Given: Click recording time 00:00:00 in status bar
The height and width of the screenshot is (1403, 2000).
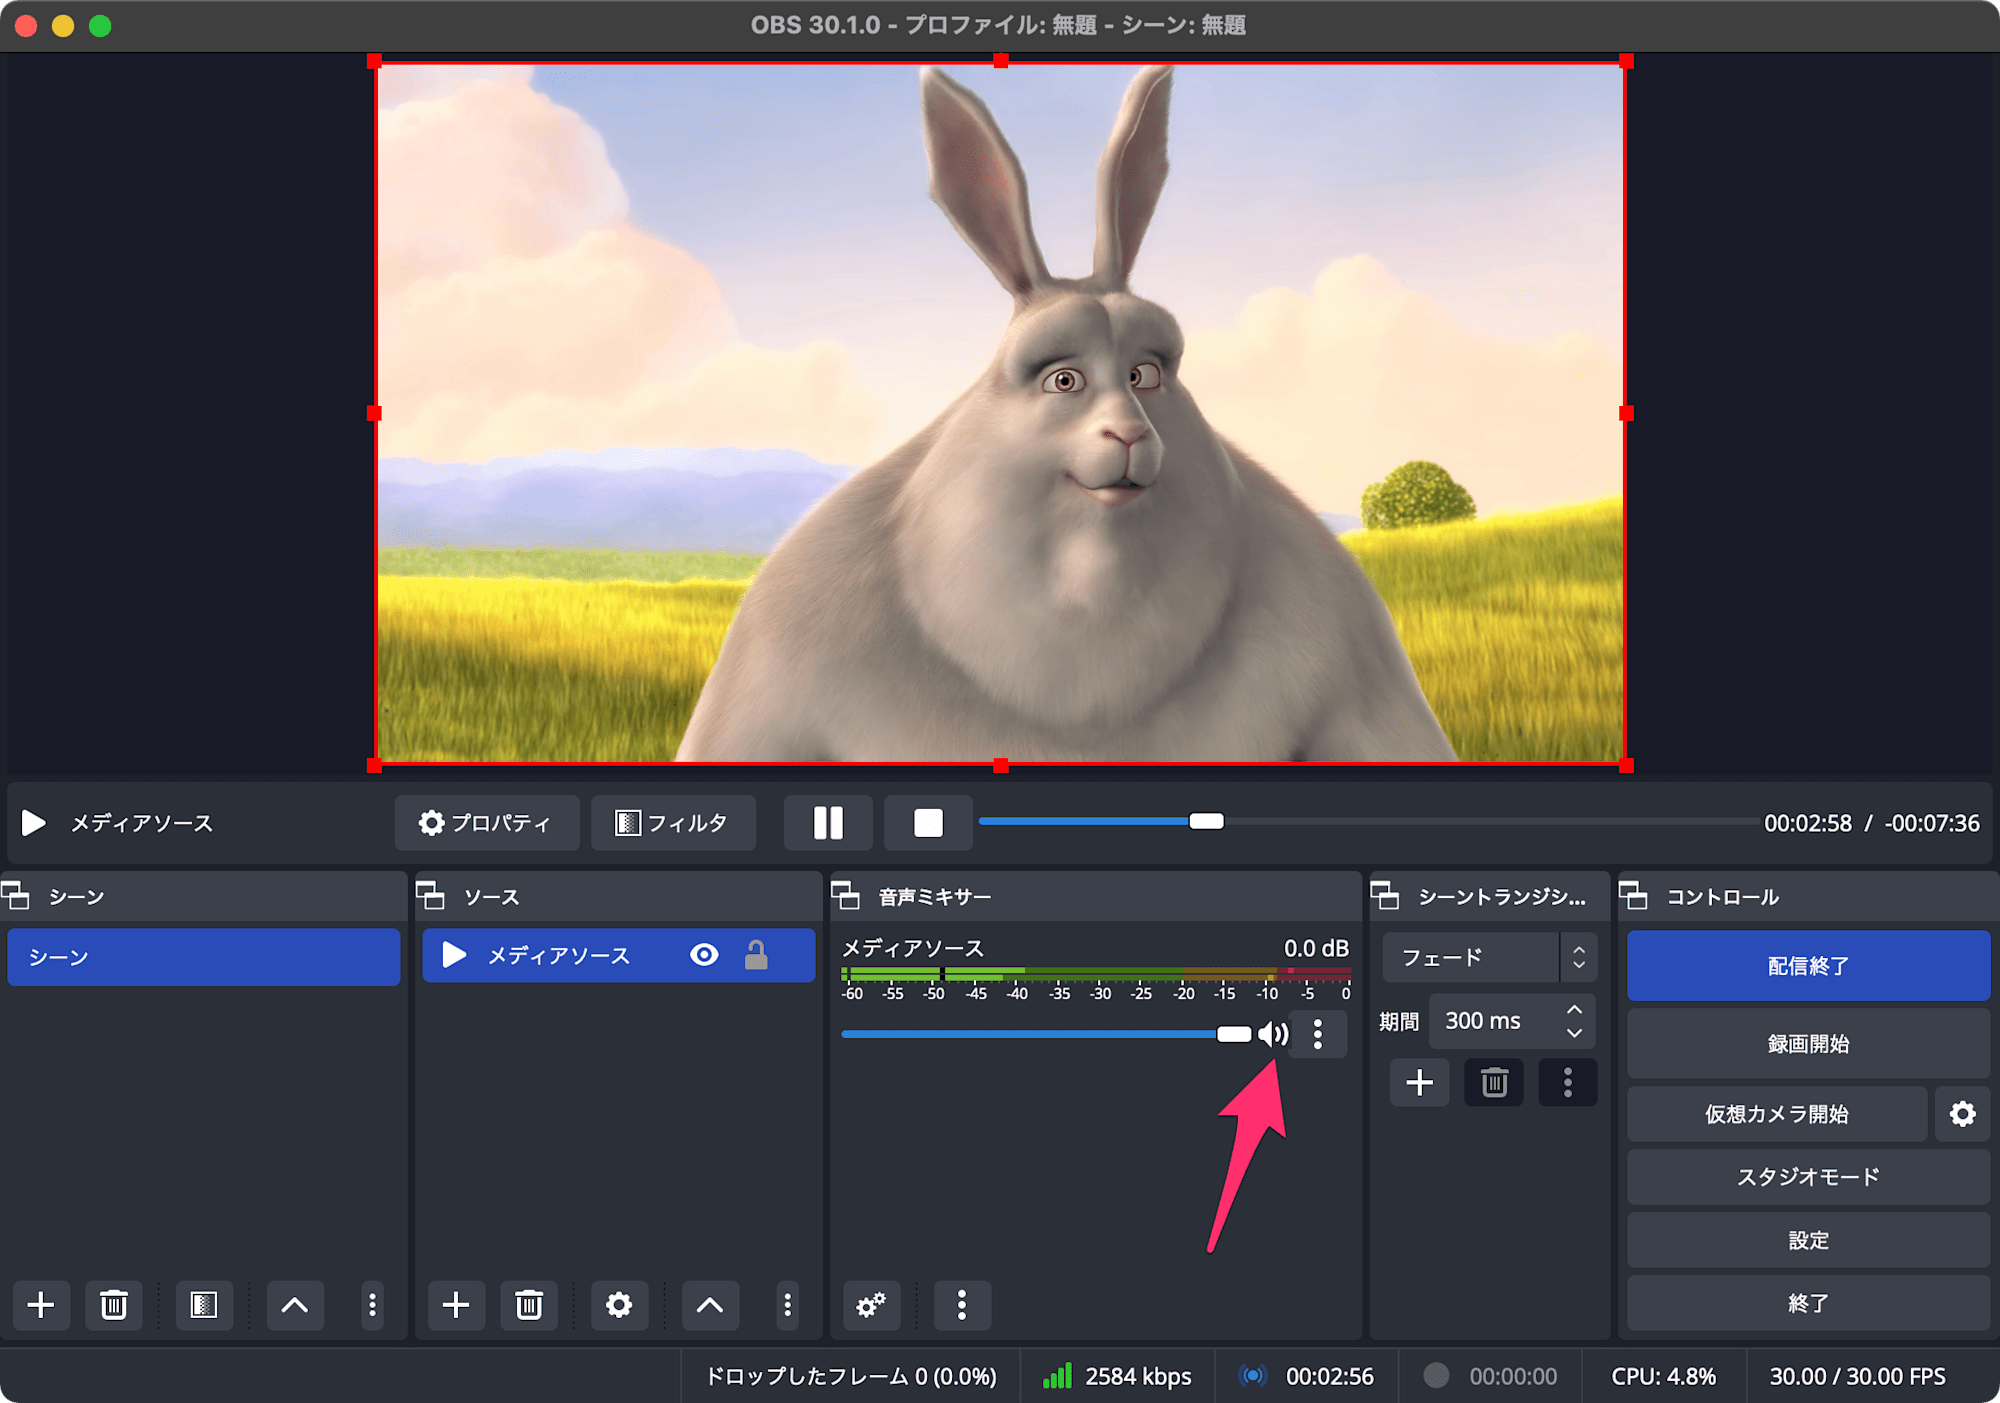Looking at the screenshot, I should coord(1513,1376).
